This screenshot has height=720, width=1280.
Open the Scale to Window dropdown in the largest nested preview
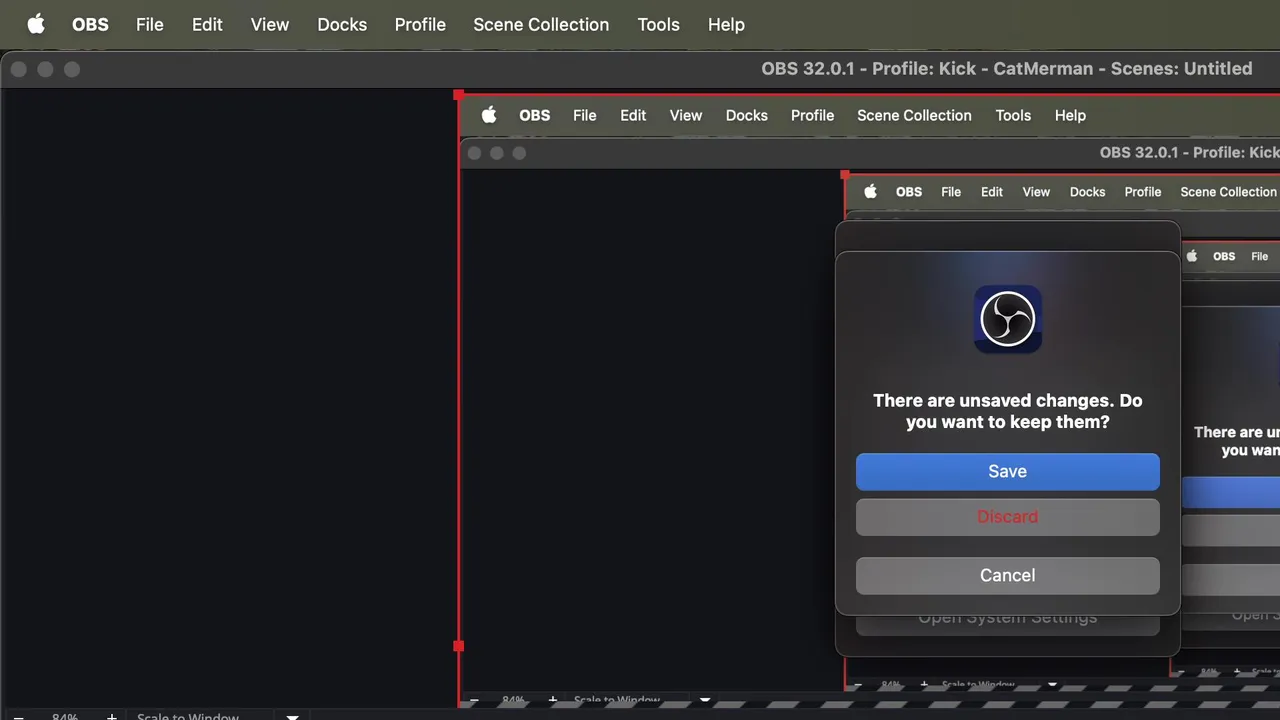click(705, 700)
